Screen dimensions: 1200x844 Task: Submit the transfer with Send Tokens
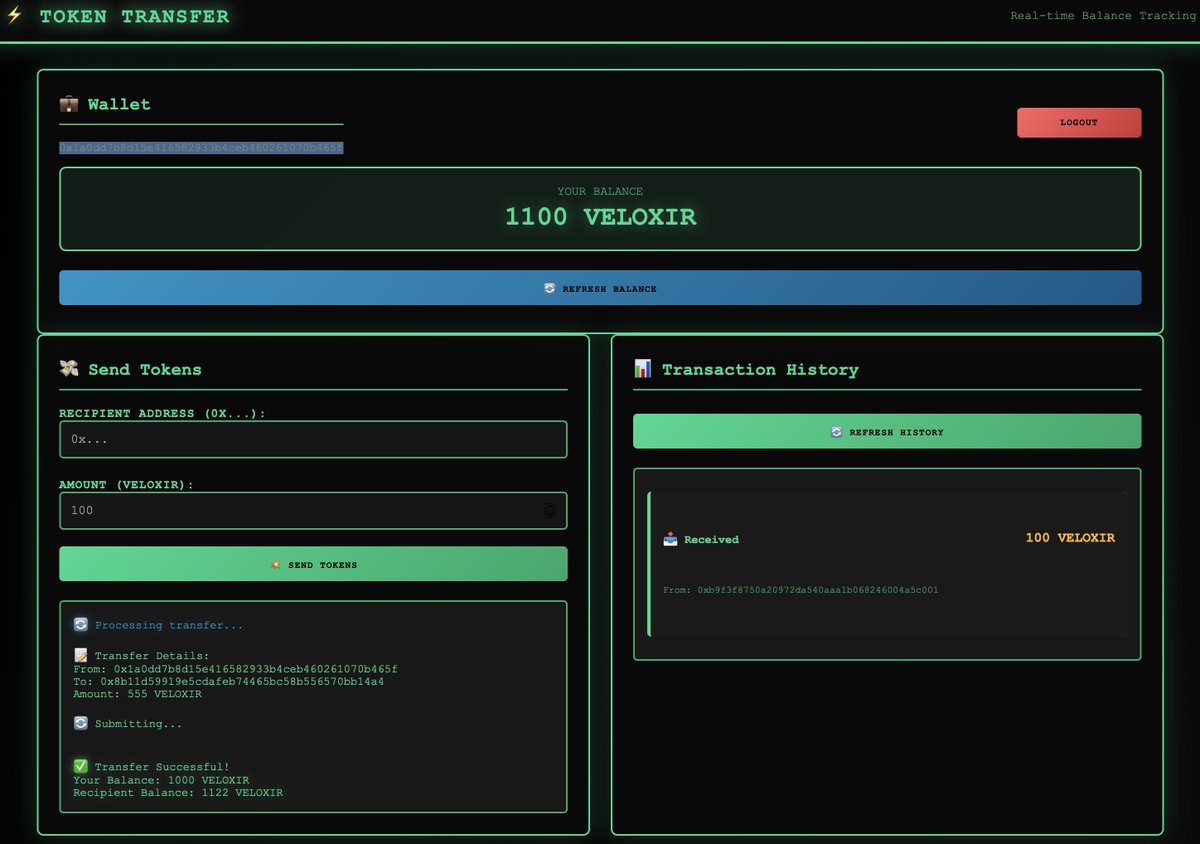[x=313, y=564]
